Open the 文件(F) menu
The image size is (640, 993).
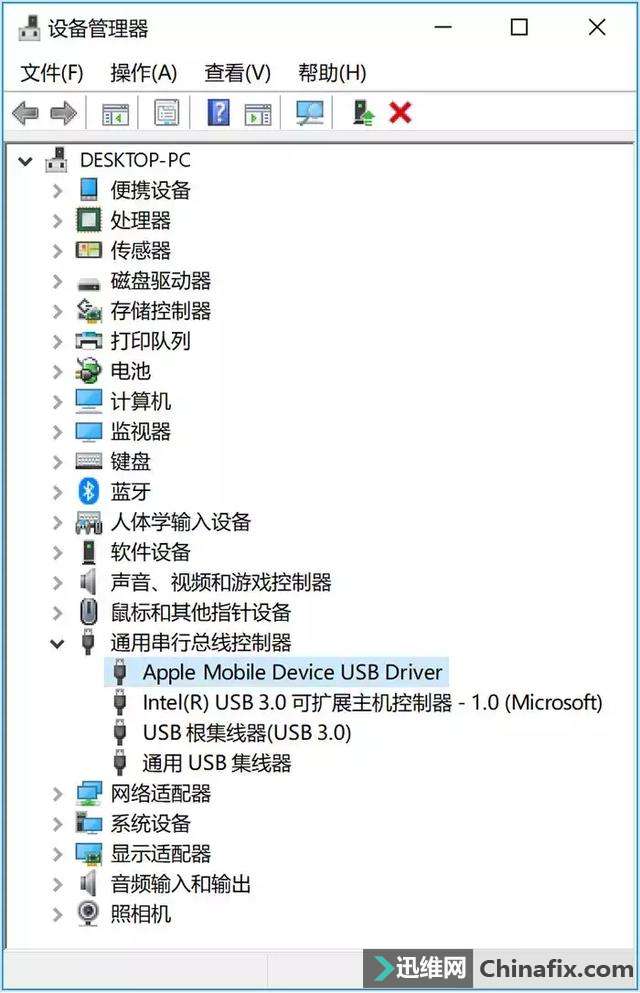click(51, 73)
